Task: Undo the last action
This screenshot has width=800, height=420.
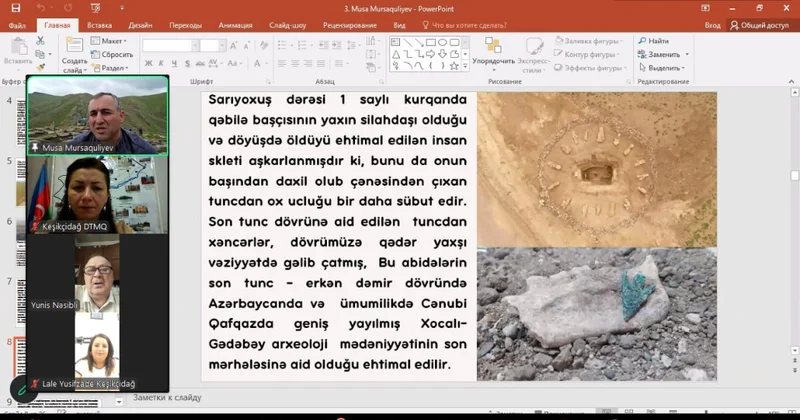Action: click(x=41, y=8)
